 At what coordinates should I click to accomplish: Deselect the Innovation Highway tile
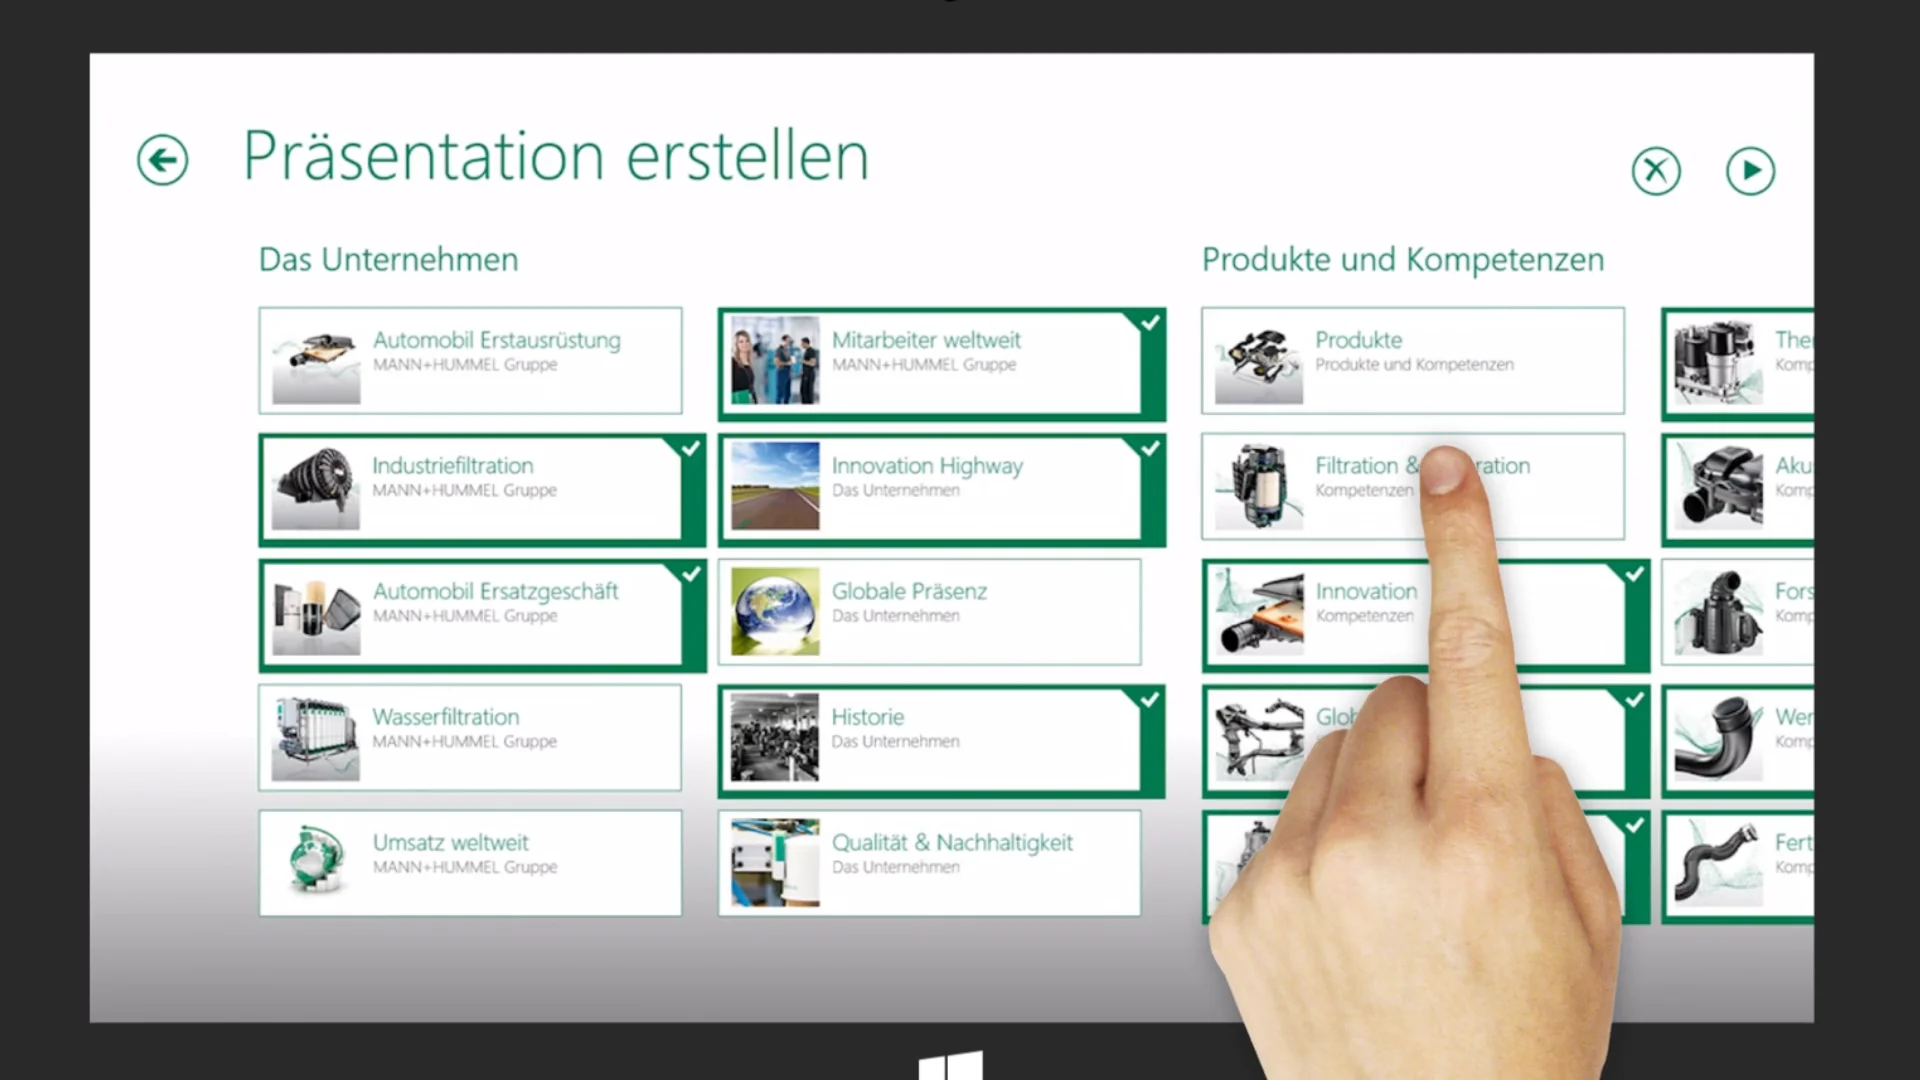(x=1149, y=448)
